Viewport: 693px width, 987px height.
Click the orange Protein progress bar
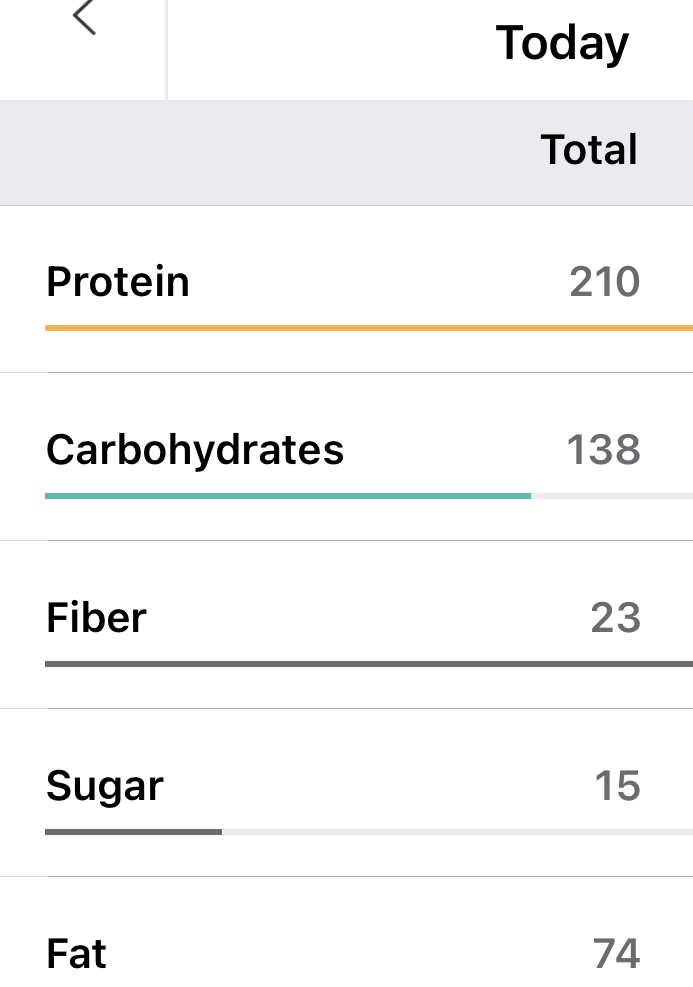coord(368,327)
